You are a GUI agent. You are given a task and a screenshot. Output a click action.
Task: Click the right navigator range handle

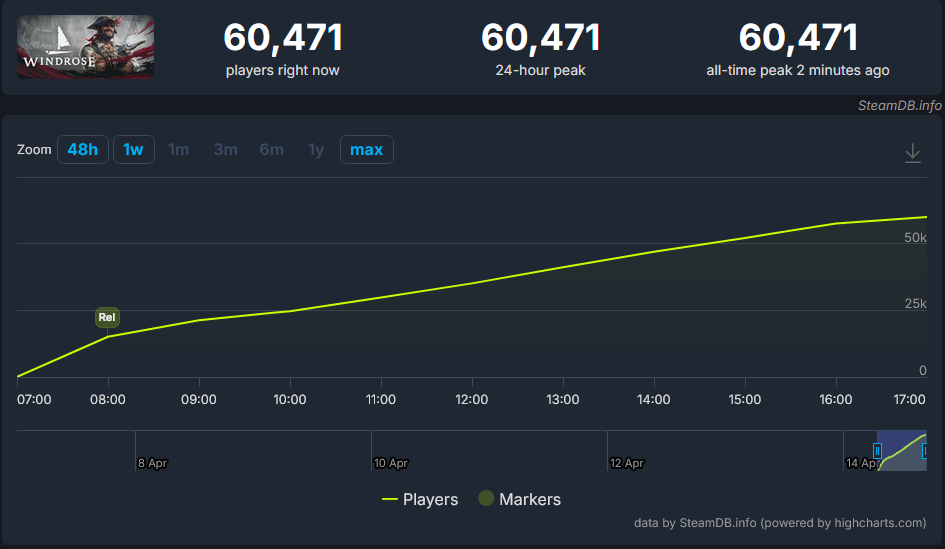[x=925, y=451]
